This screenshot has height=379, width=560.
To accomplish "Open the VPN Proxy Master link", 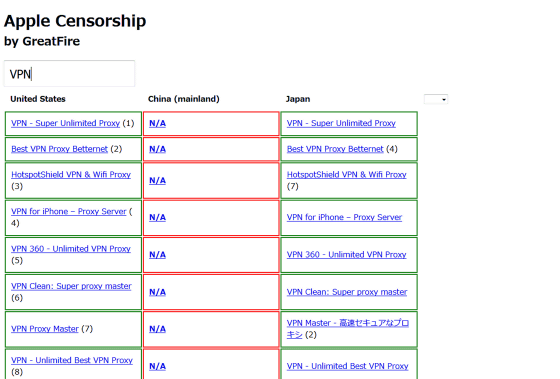I will click(x=45, y=329).
